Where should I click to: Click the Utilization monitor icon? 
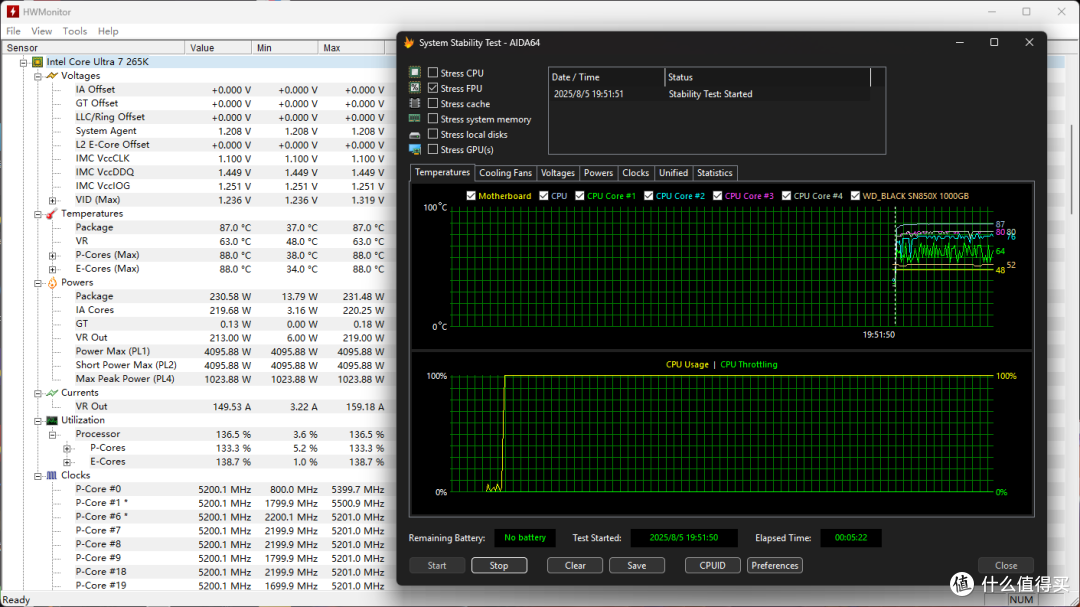coord(52,420)
